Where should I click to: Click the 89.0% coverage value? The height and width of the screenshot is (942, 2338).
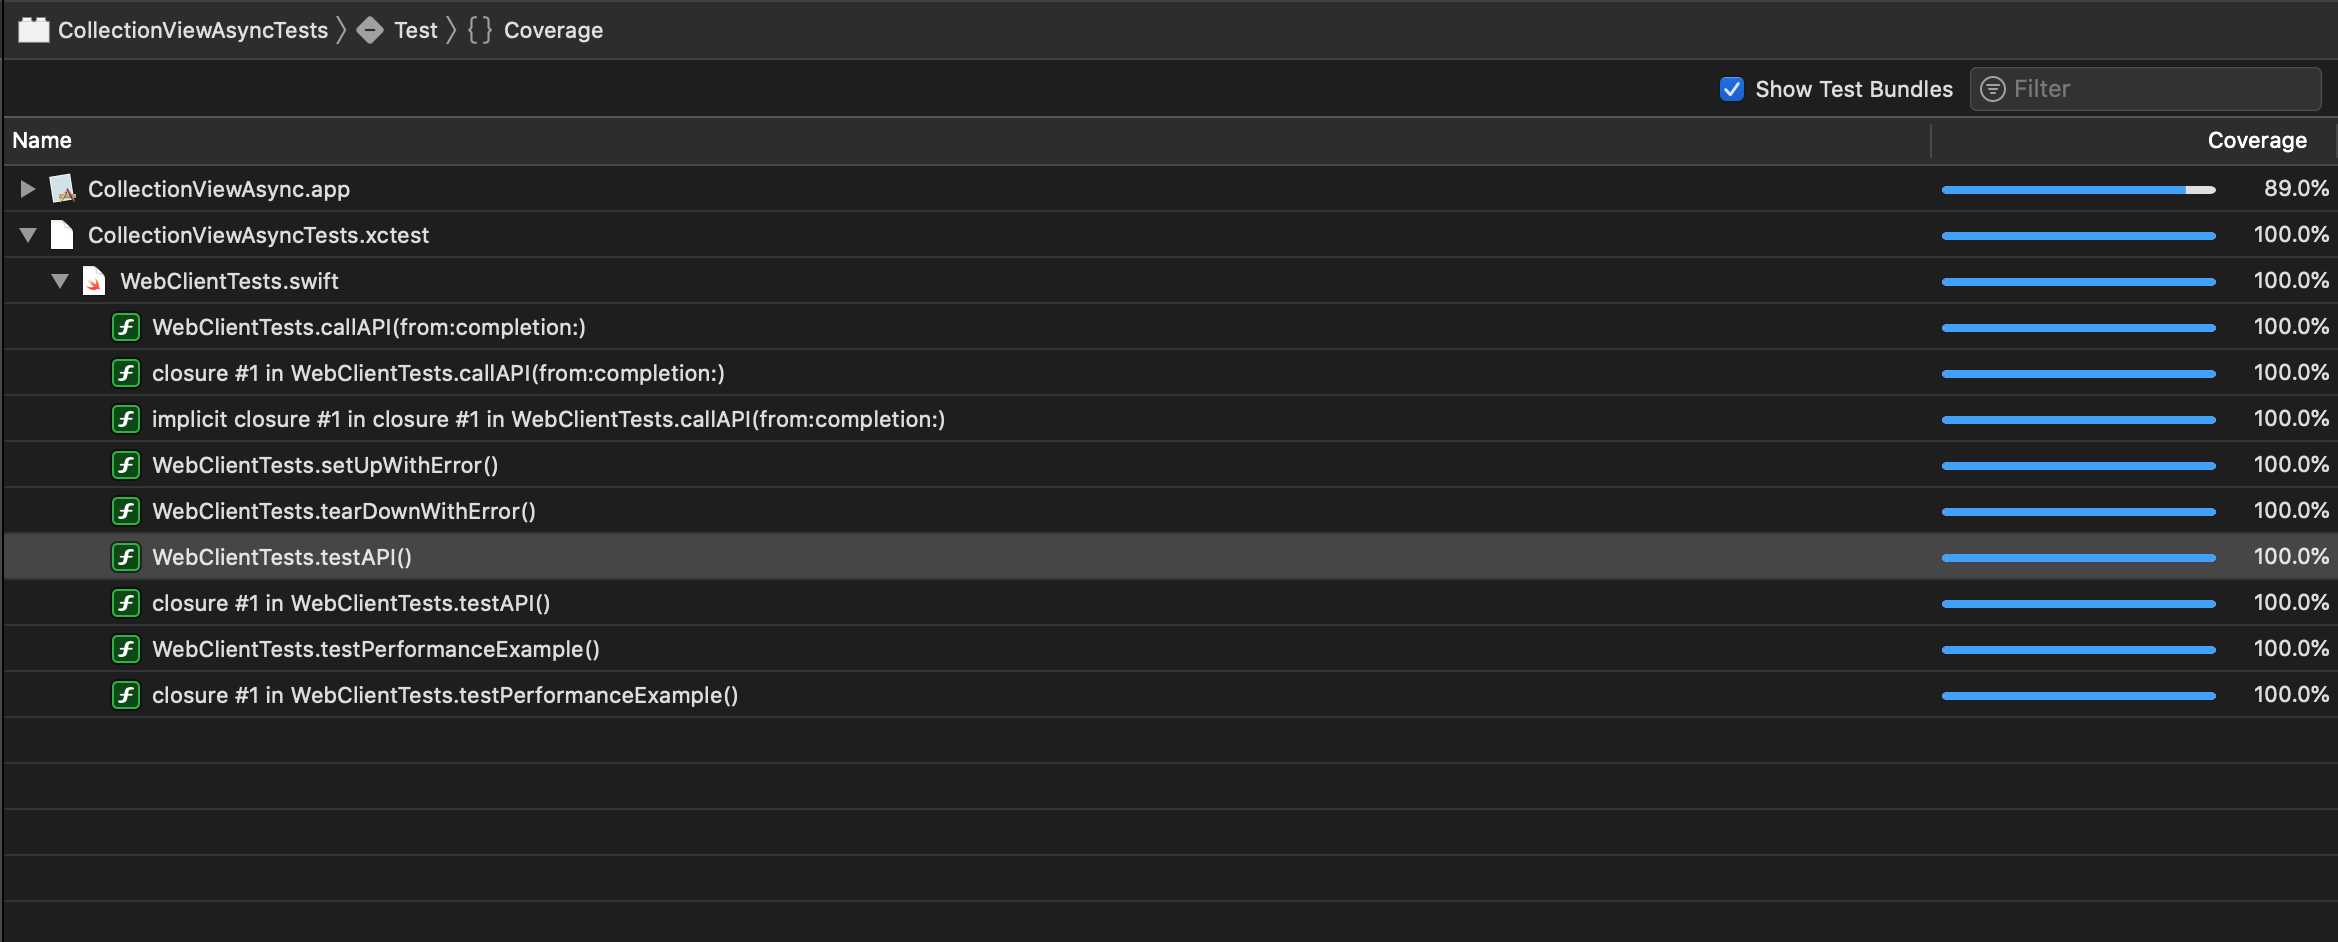pyautogui.click(x=2296, y=188)
